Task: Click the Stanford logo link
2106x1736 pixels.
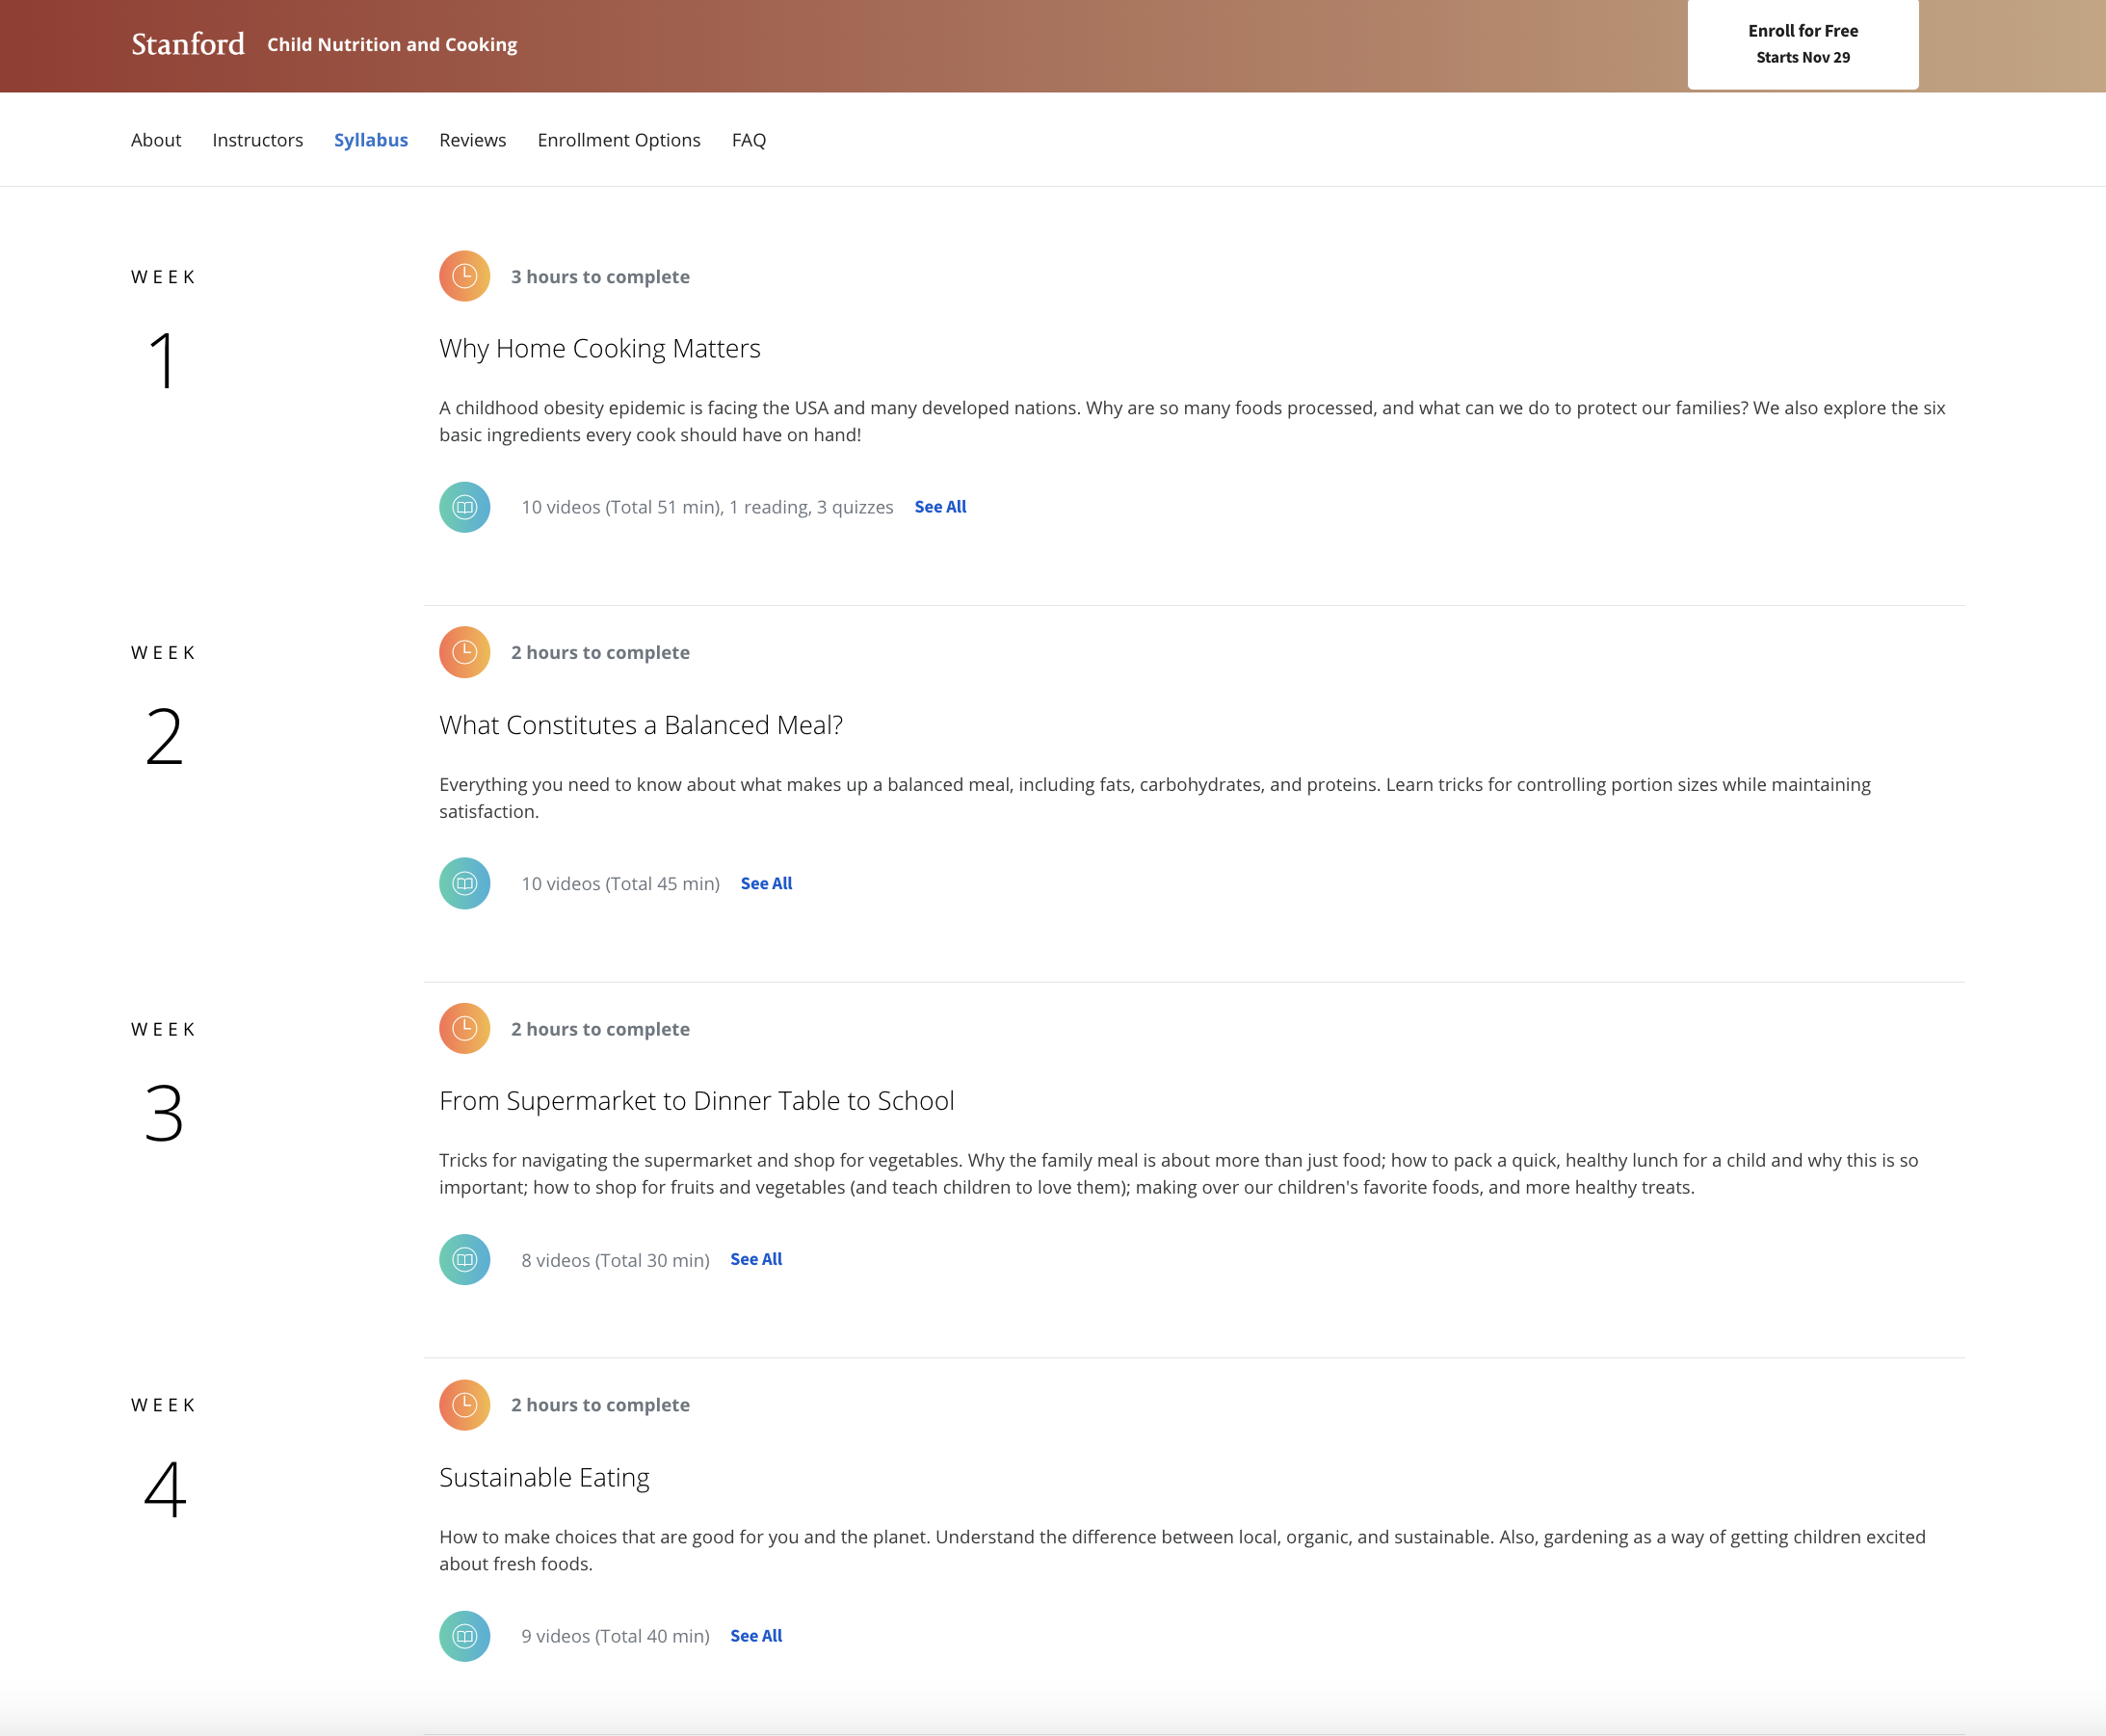Action: pyautogui.click(x=188, y=44)
